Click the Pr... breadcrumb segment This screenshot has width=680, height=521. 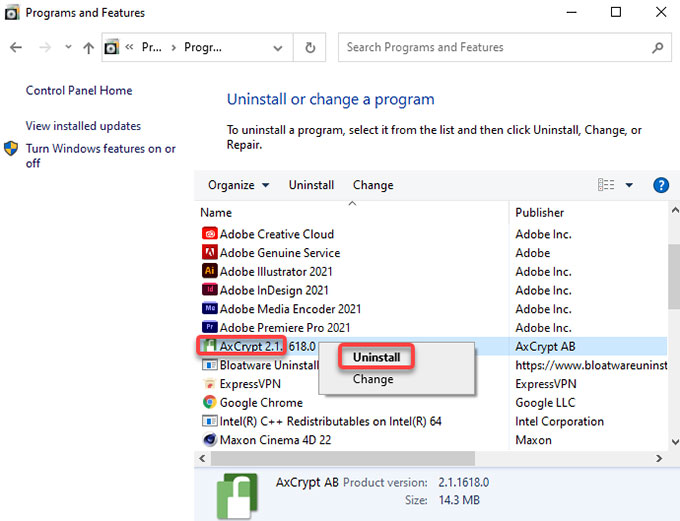151,47
